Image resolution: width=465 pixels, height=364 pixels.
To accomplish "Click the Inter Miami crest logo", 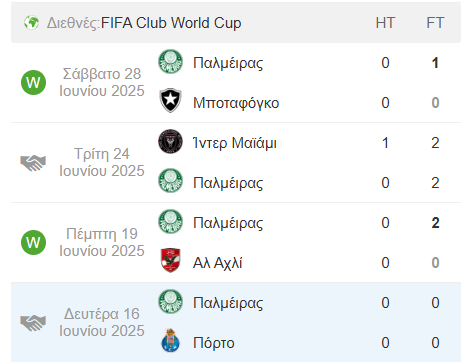I will [170, 142].
